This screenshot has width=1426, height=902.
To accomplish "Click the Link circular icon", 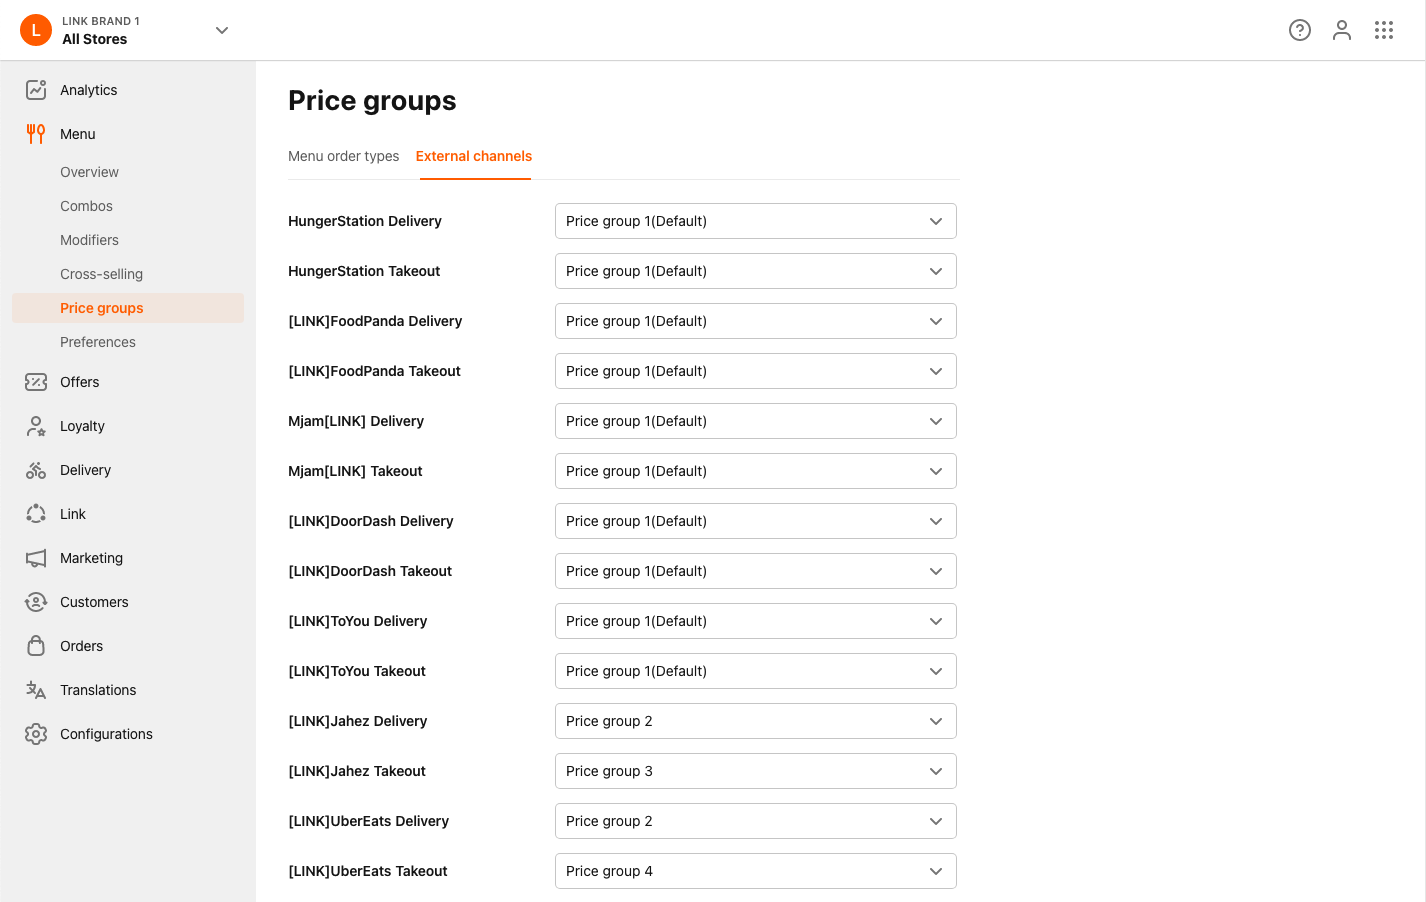I will pyautogui.click(x=36, y=514).
